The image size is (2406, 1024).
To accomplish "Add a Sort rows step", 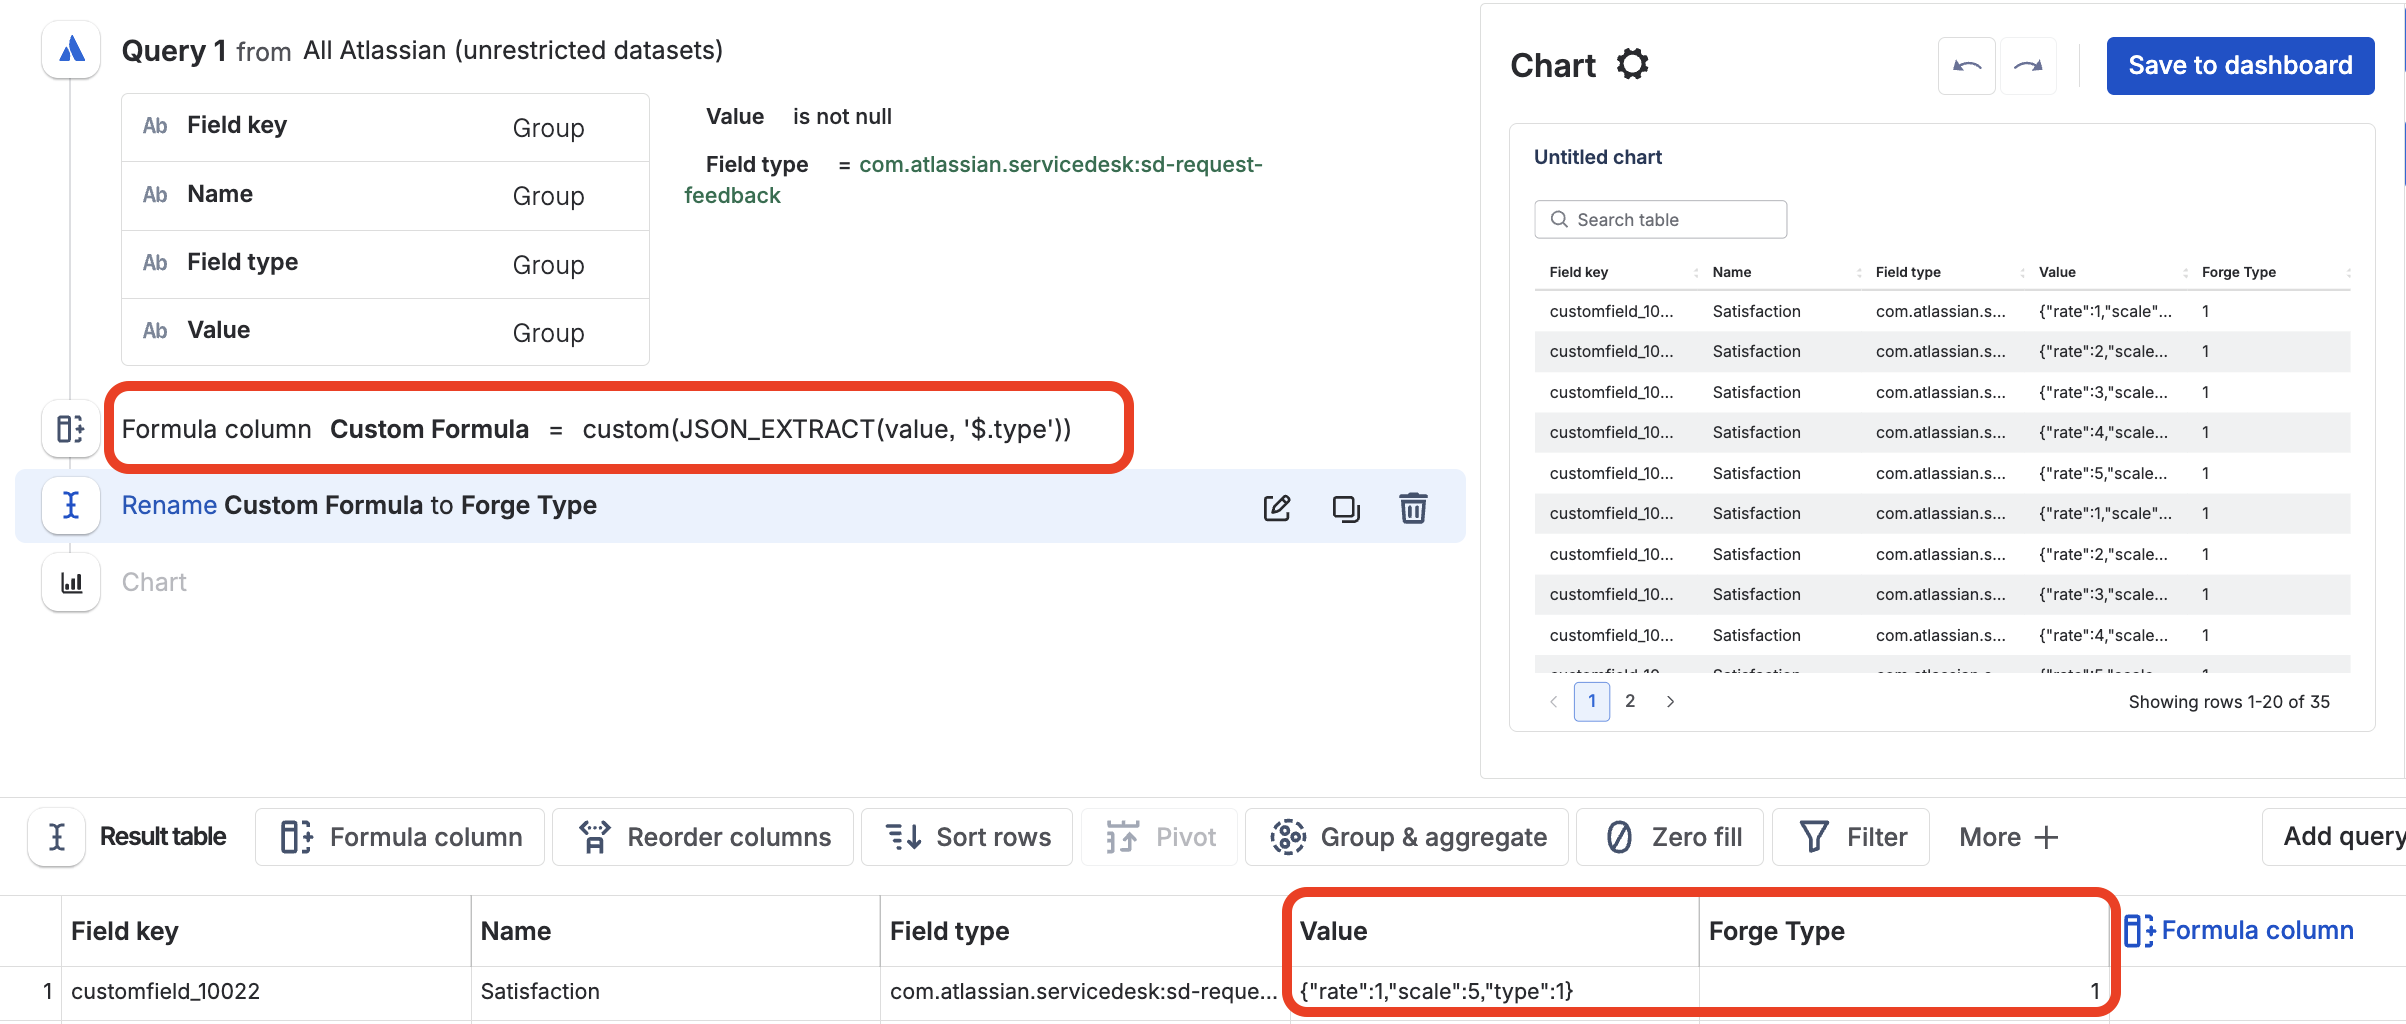I will click(x=967, y=837).
